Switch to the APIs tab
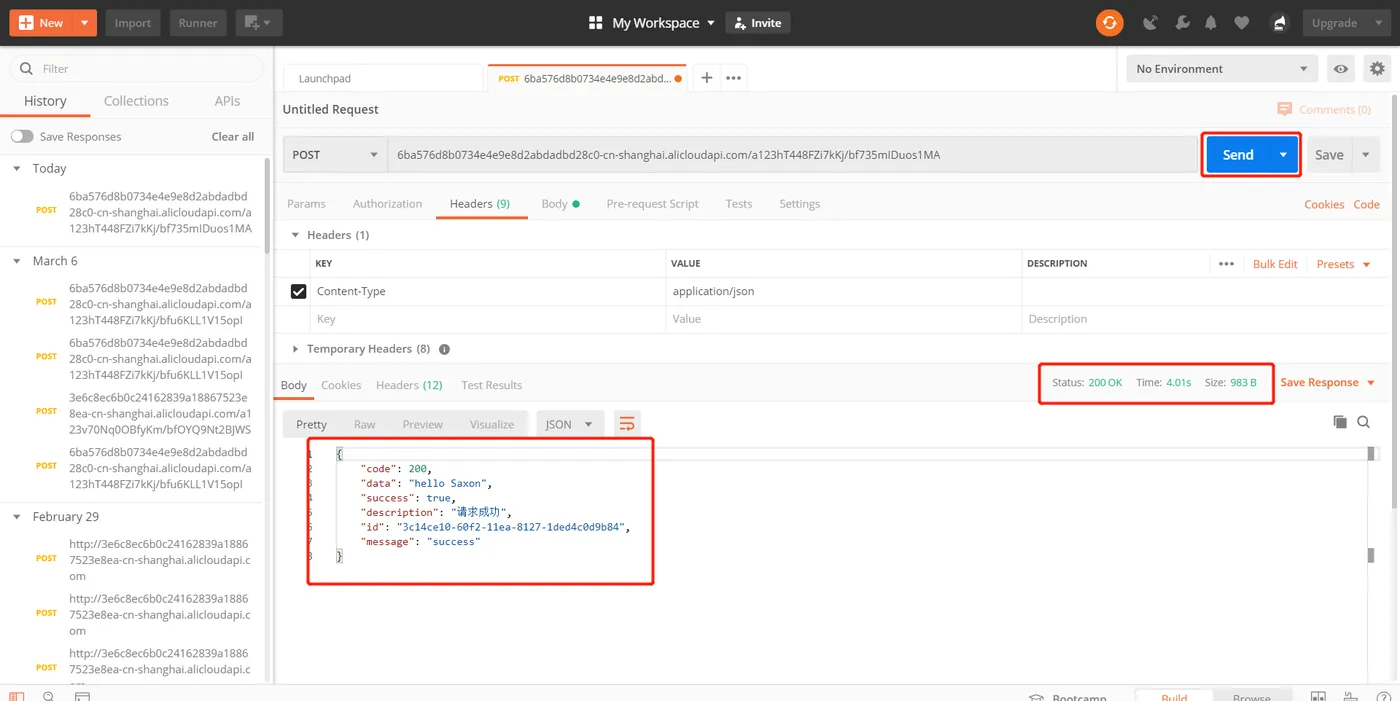The height and width of the screenshot is (701, 1400). (x=227, y=101)
